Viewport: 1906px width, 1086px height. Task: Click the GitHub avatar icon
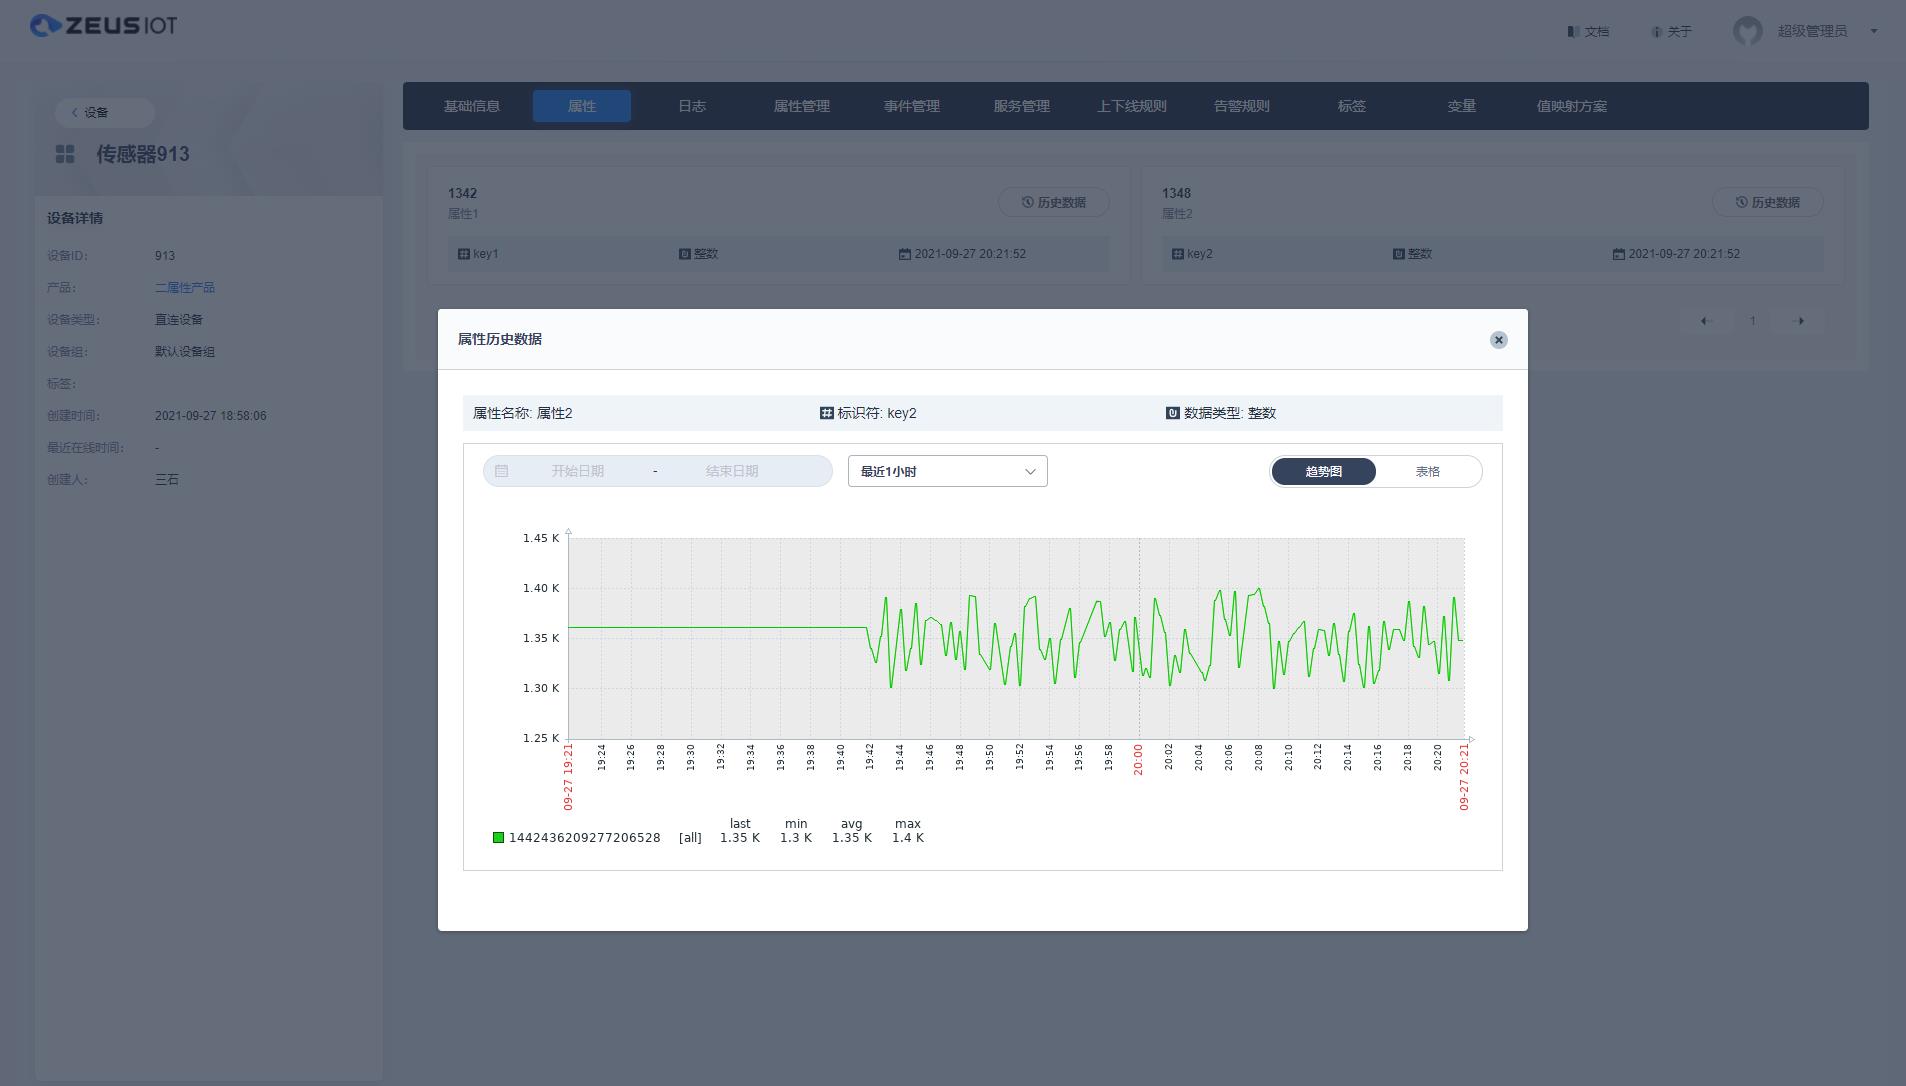pyautogui.click(x=1748, y=31)
